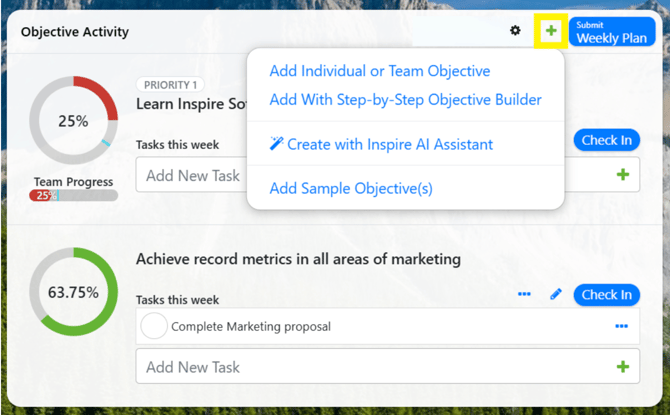
Task: Click the 63.75% progress ring
Action: coord(73,292)
